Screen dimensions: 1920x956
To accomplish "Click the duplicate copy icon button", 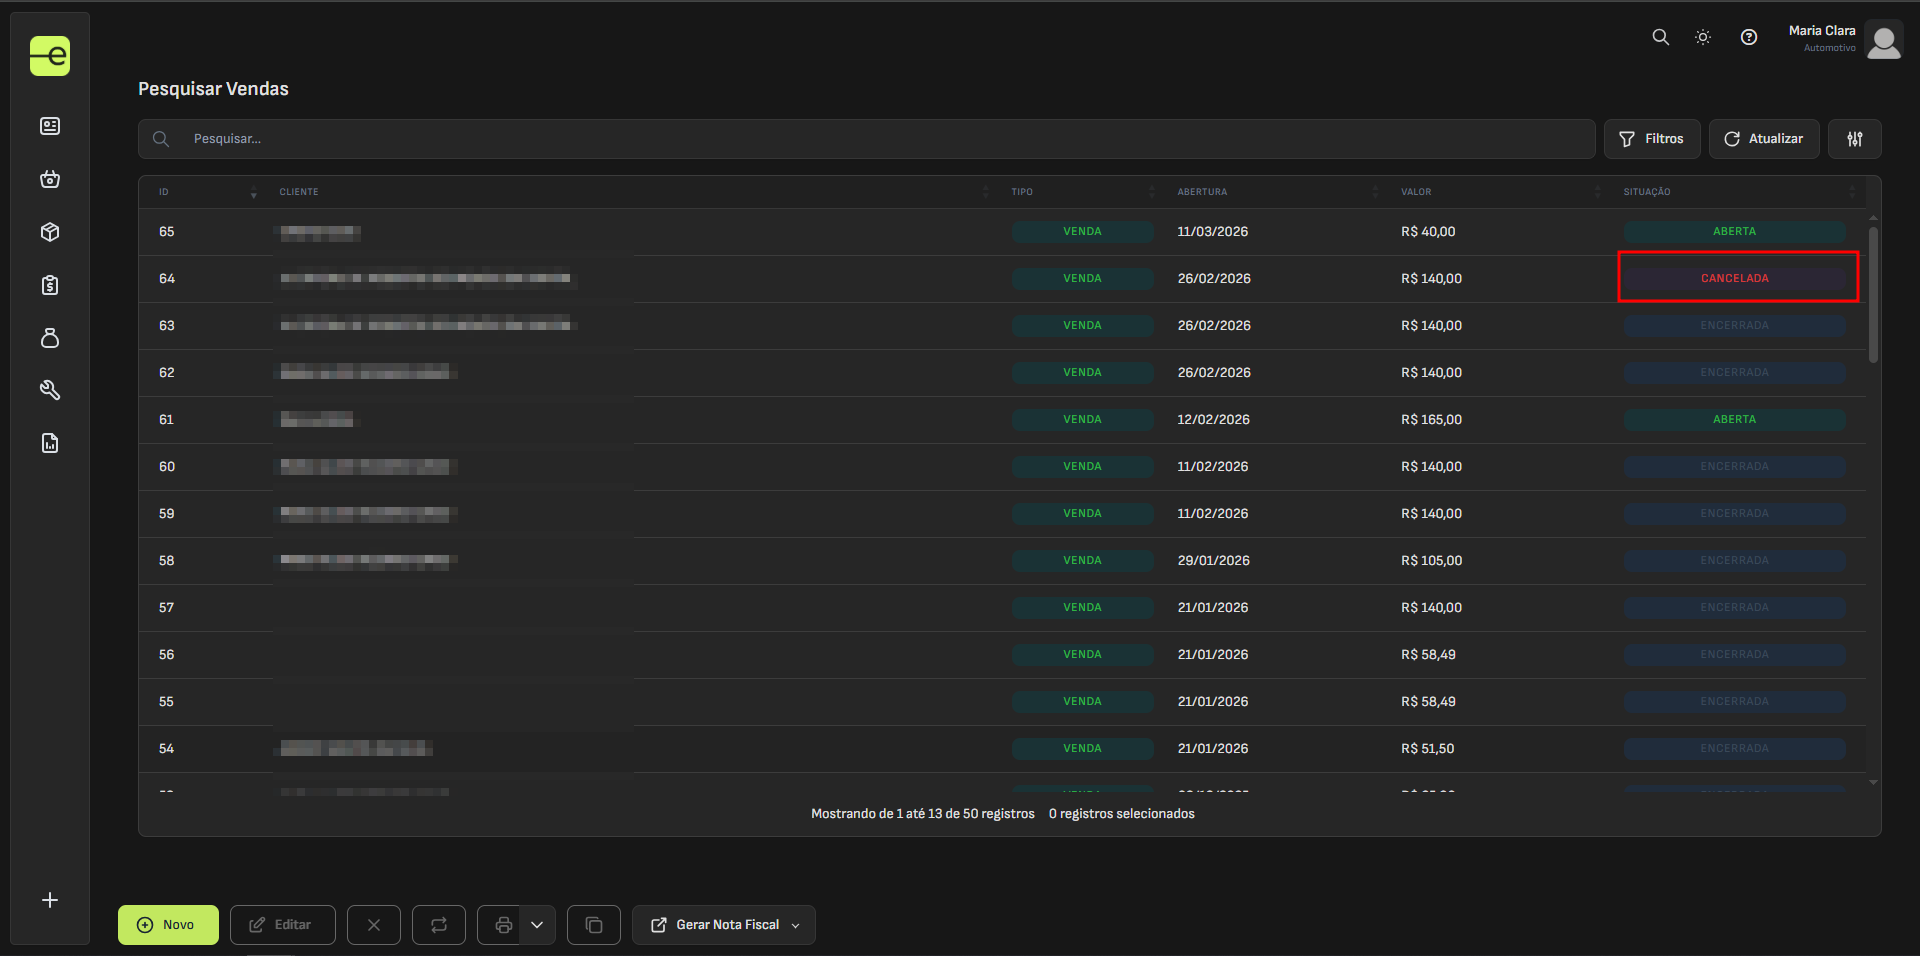I will [x=594, y=925].
